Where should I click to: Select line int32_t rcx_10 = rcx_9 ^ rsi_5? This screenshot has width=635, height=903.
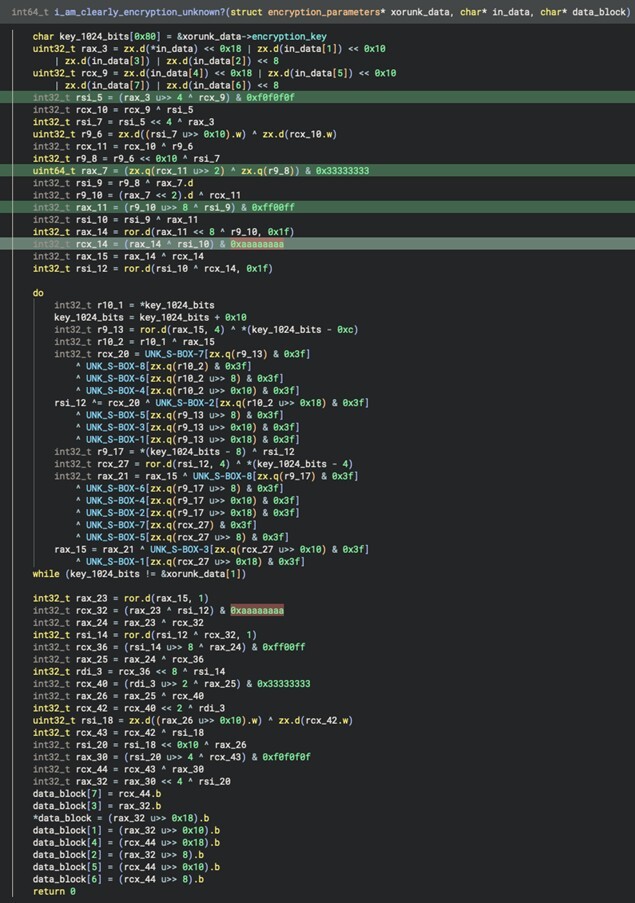[113, 109]
